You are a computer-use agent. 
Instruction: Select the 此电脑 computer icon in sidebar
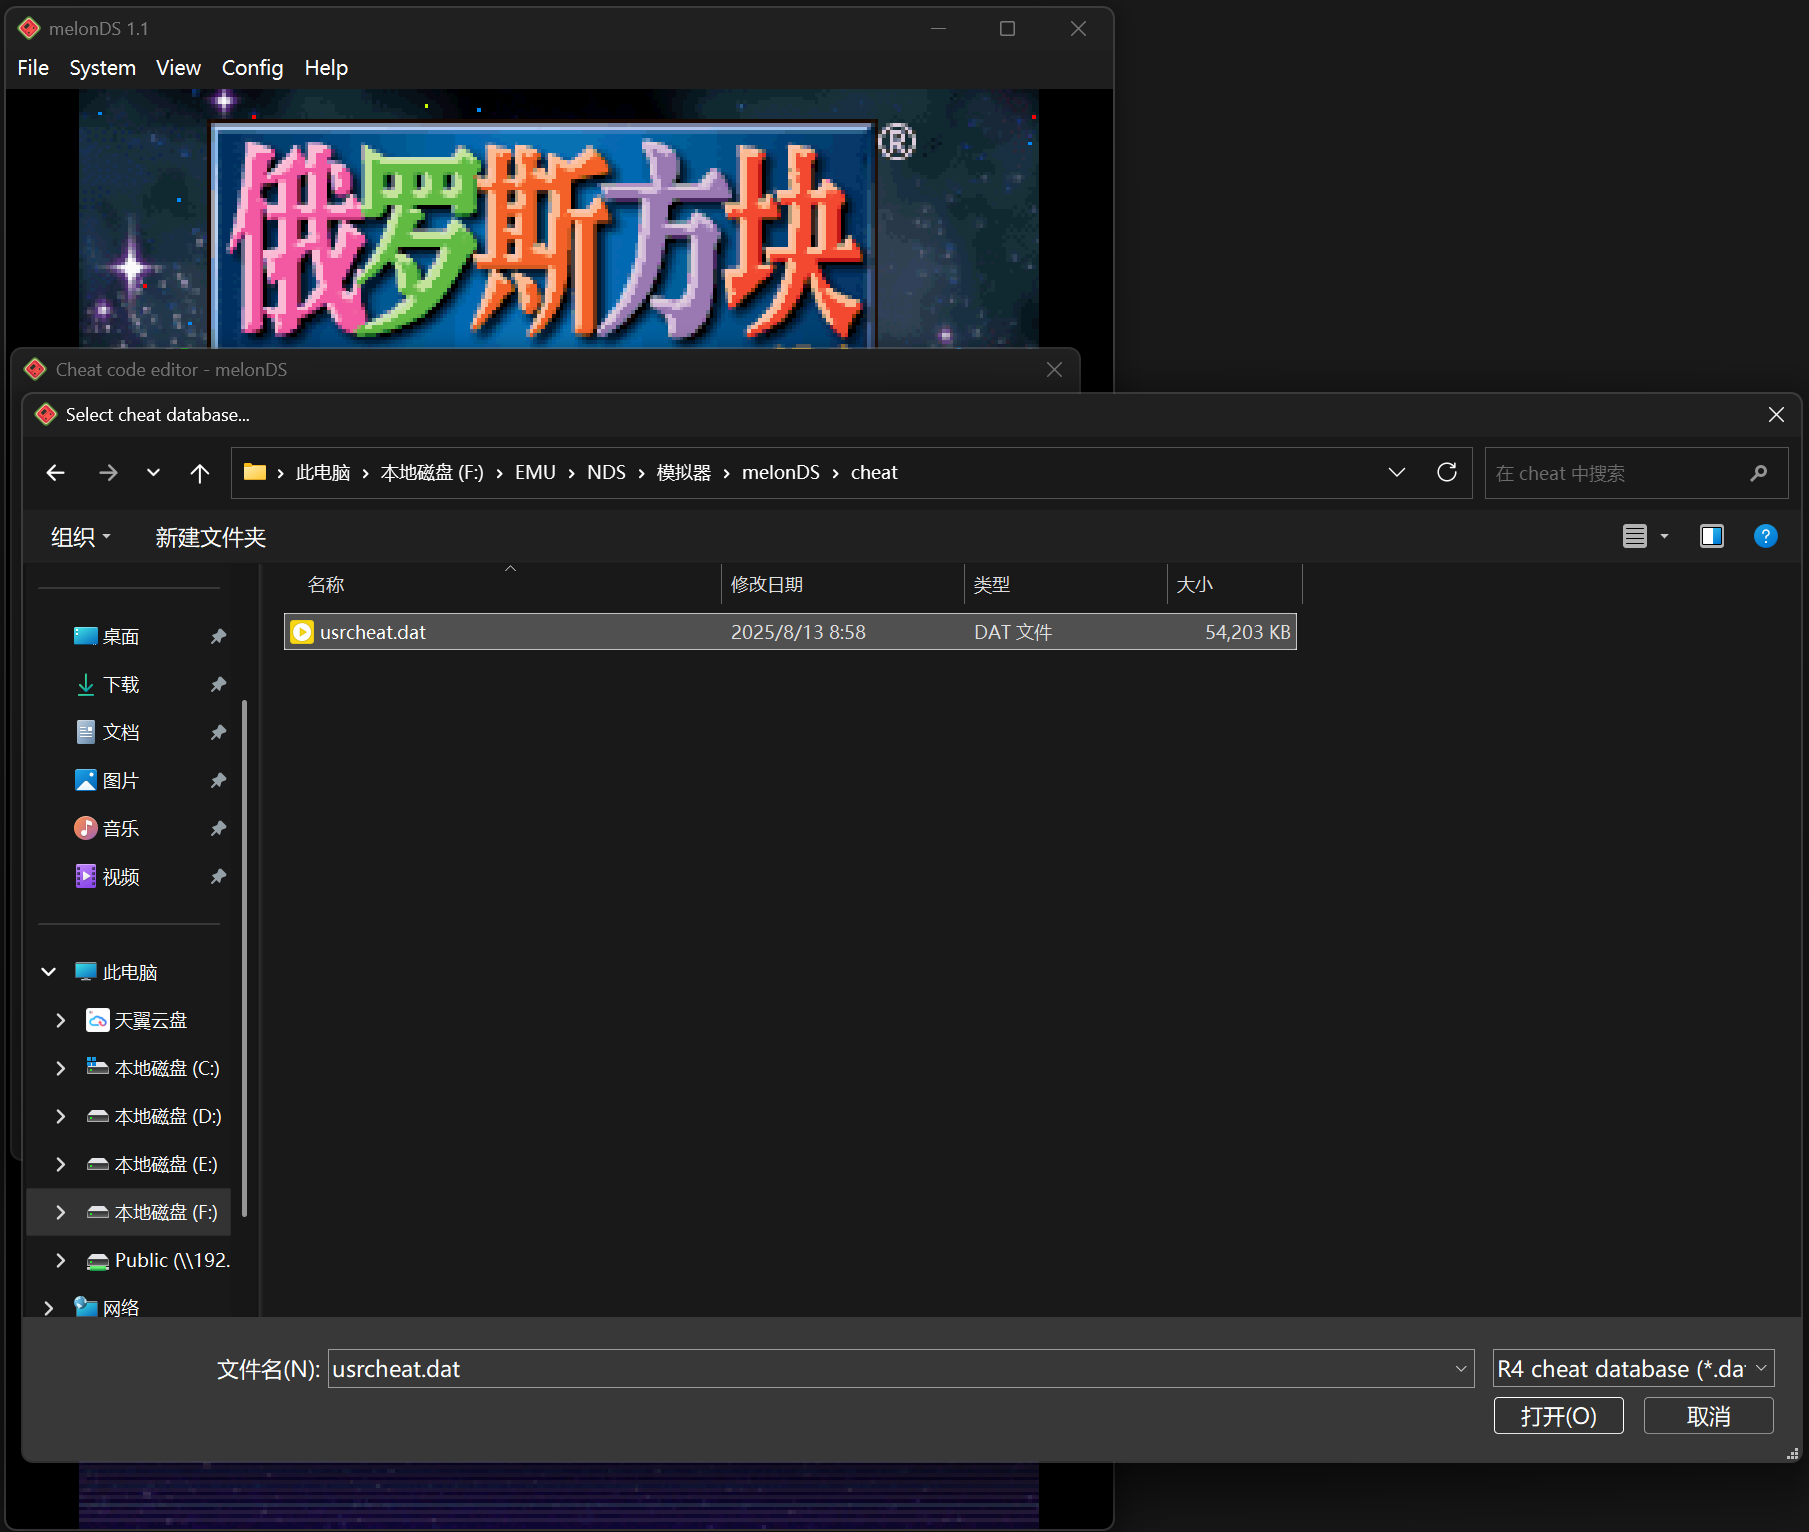click(85, 971)
